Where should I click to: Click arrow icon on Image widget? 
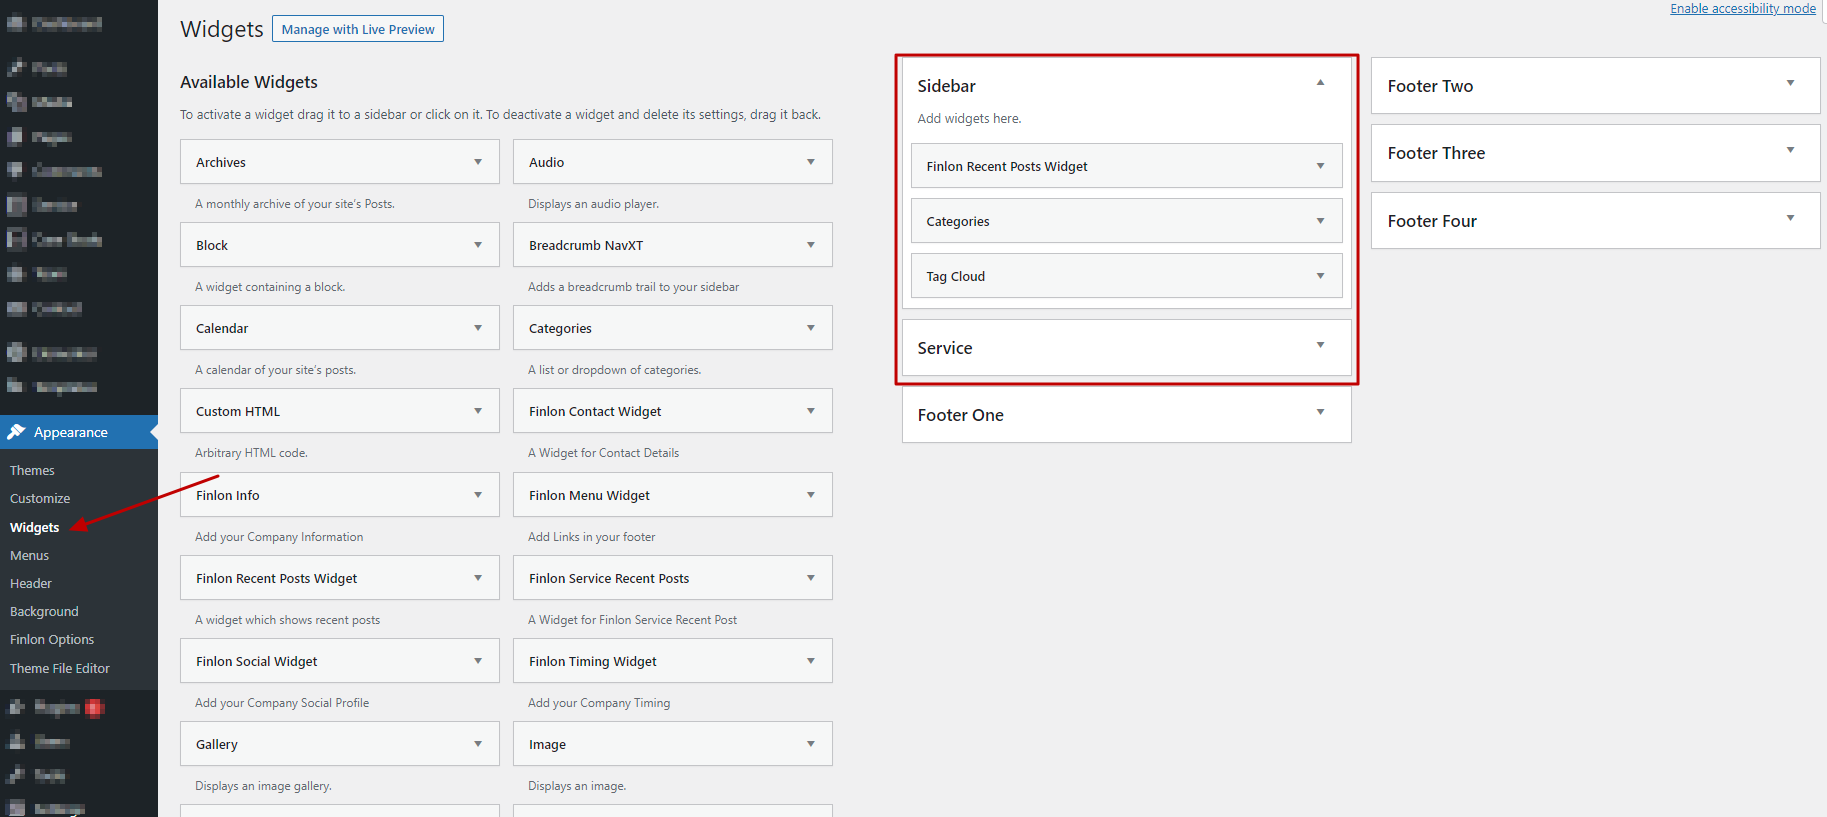coord(811,744)
